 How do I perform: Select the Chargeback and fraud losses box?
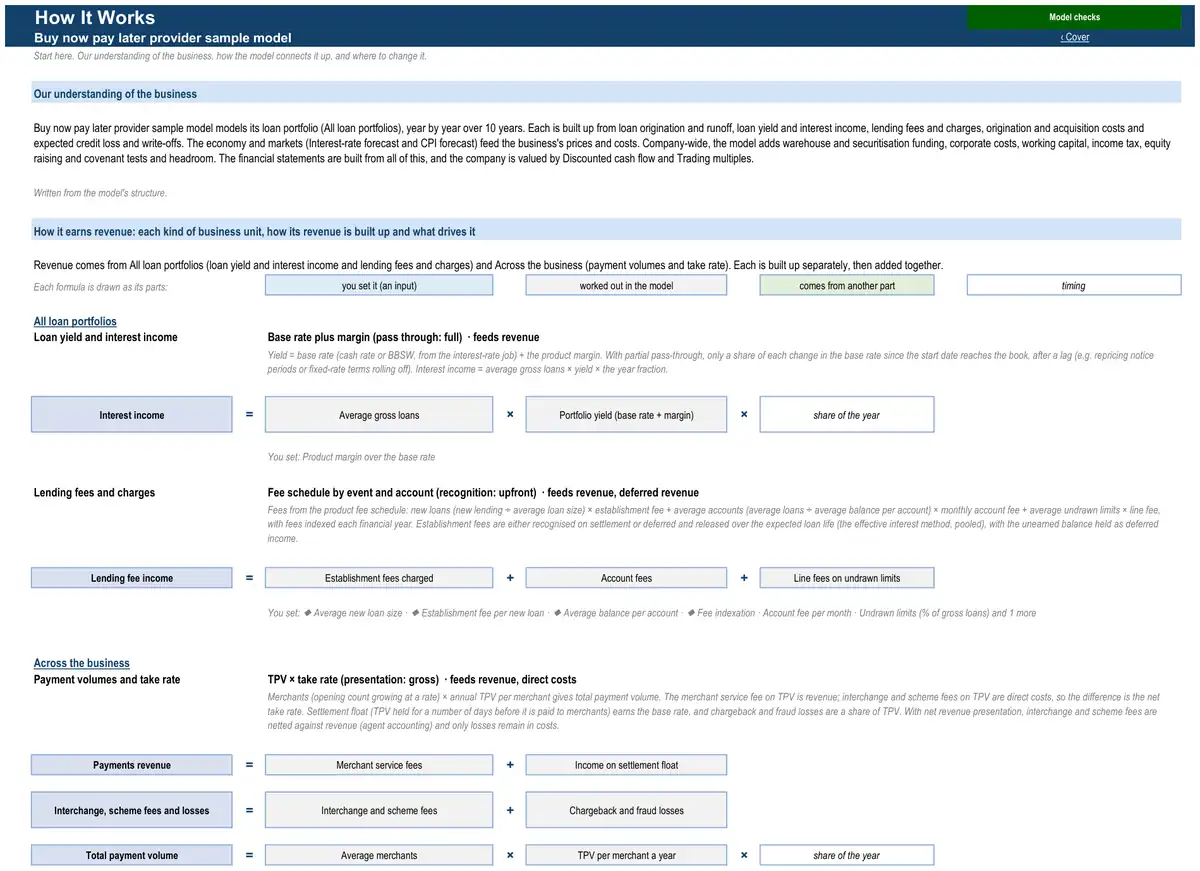click(x=626, y=810)
